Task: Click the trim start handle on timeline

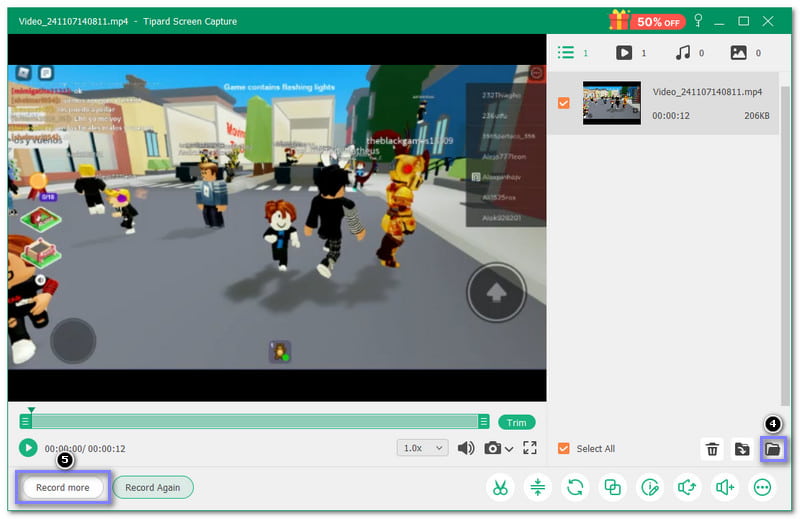Action: click(26, 422)
